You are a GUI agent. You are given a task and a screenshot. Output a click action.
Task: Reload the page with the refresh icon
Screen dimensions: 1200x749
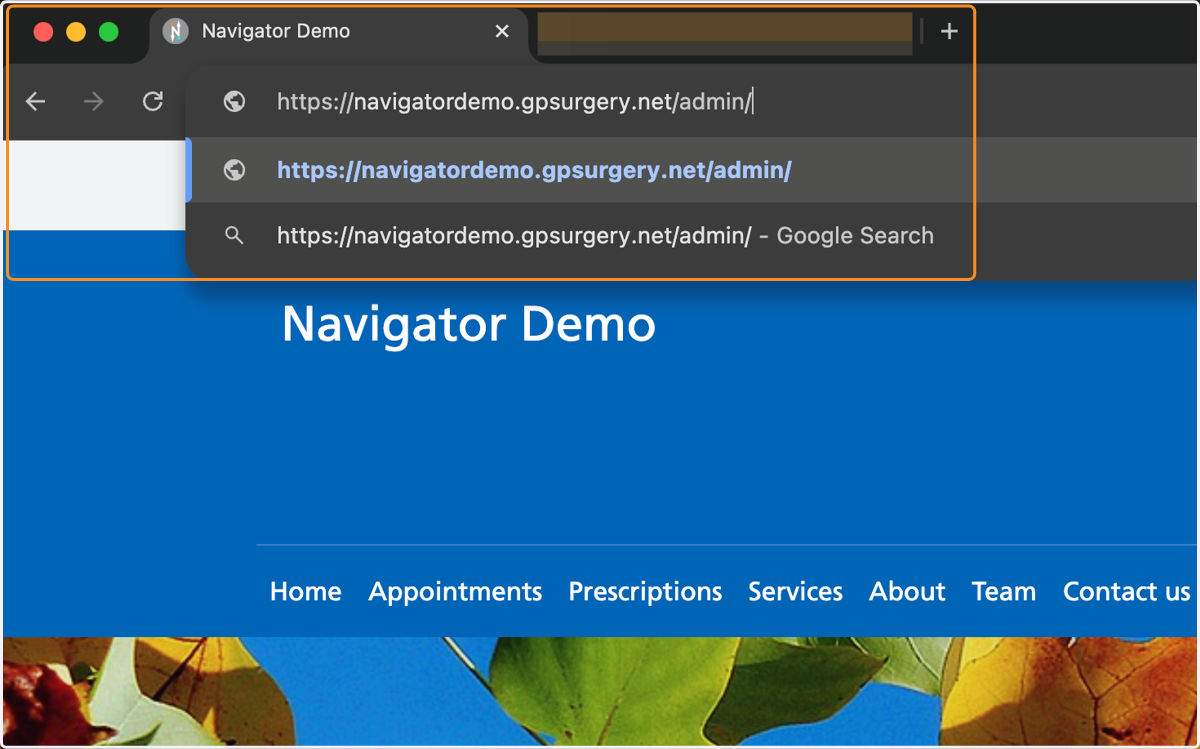(x=152, y=101)
